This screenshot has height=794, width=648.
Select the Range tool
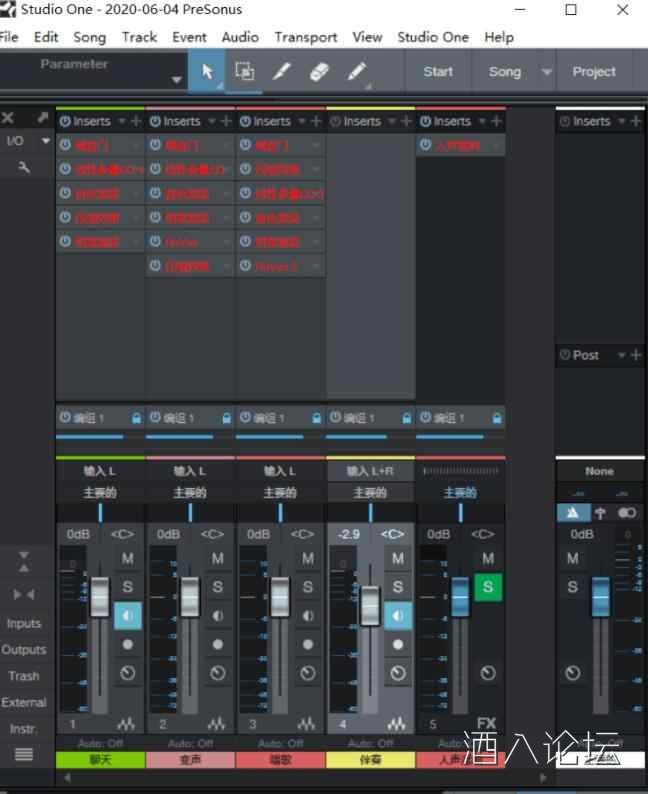pos(244,72)
